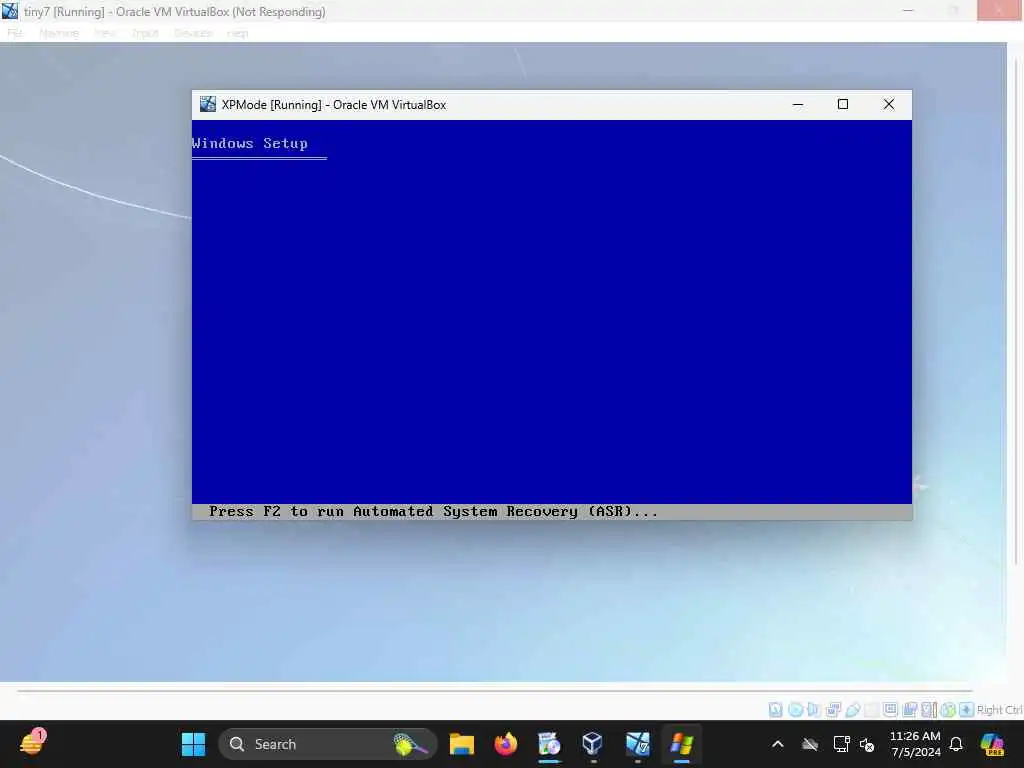Click the tiny7 horizontal scrollbar track
The width and height of the screenshot is (1024, 768).
coord(494,690)
